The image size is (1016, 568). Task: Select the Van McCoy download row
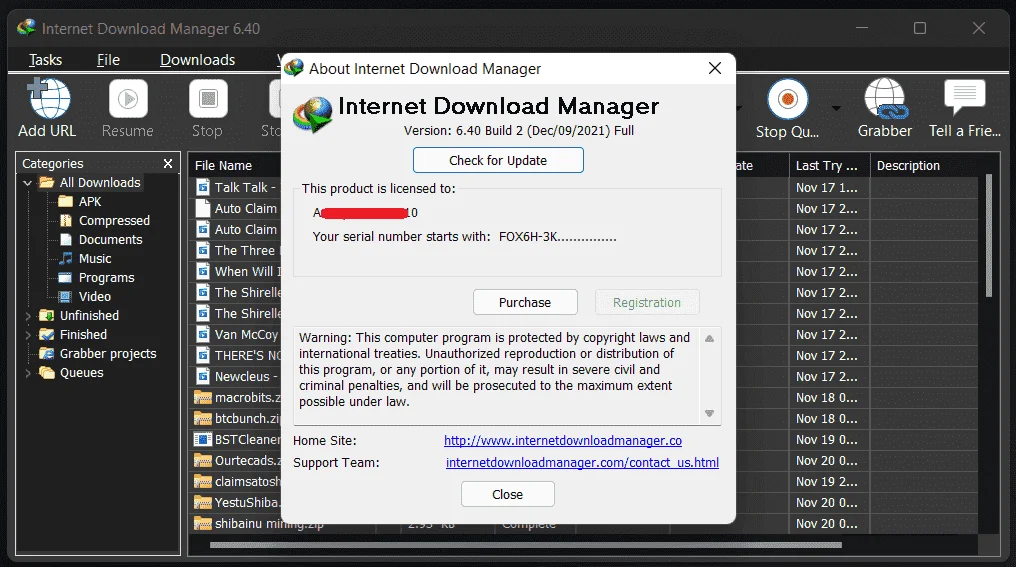236,334
